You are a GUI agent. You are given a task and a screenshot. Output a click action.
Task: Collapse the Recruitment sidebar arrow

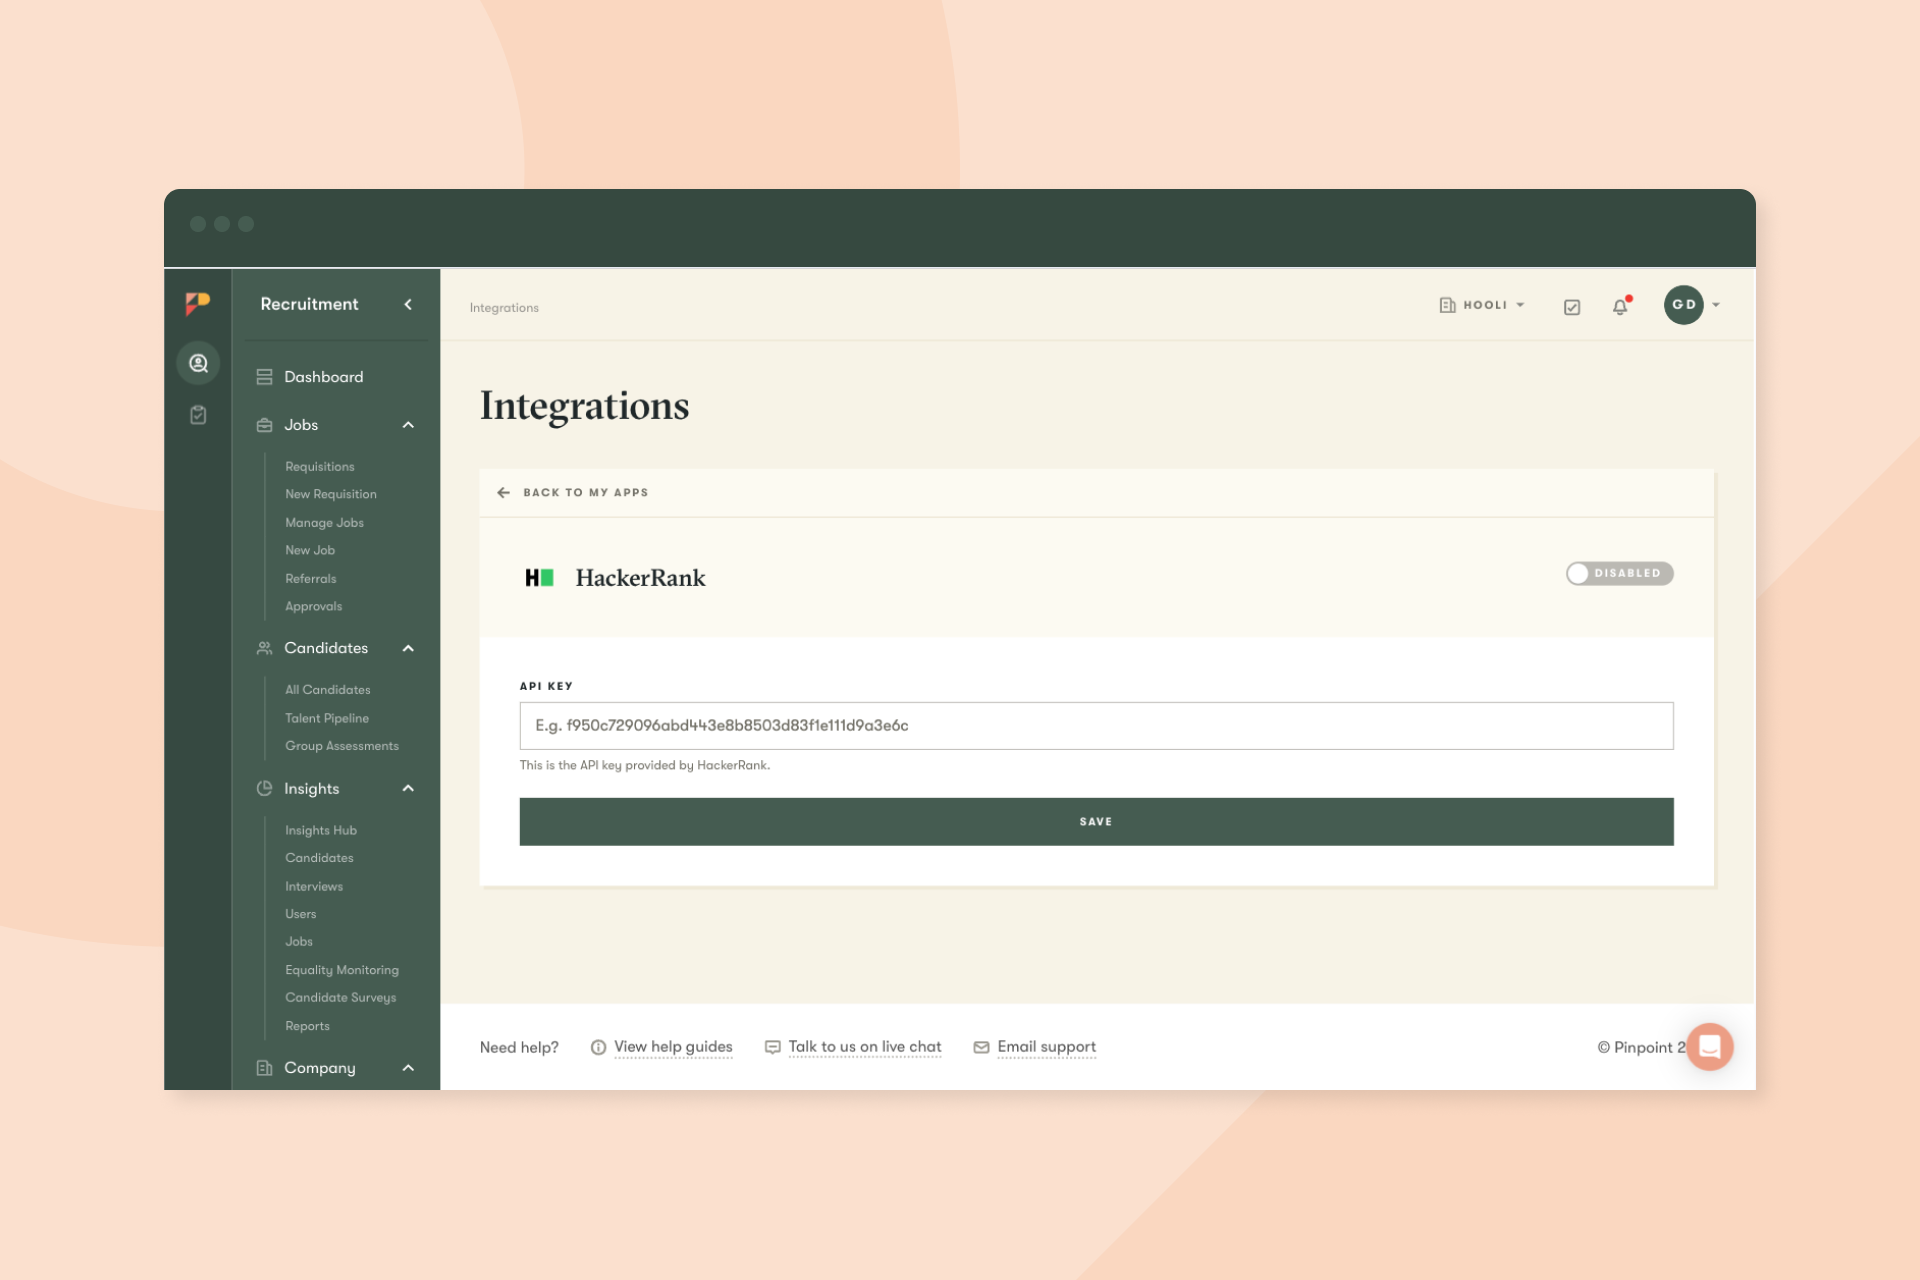click(x=408, y=304)
